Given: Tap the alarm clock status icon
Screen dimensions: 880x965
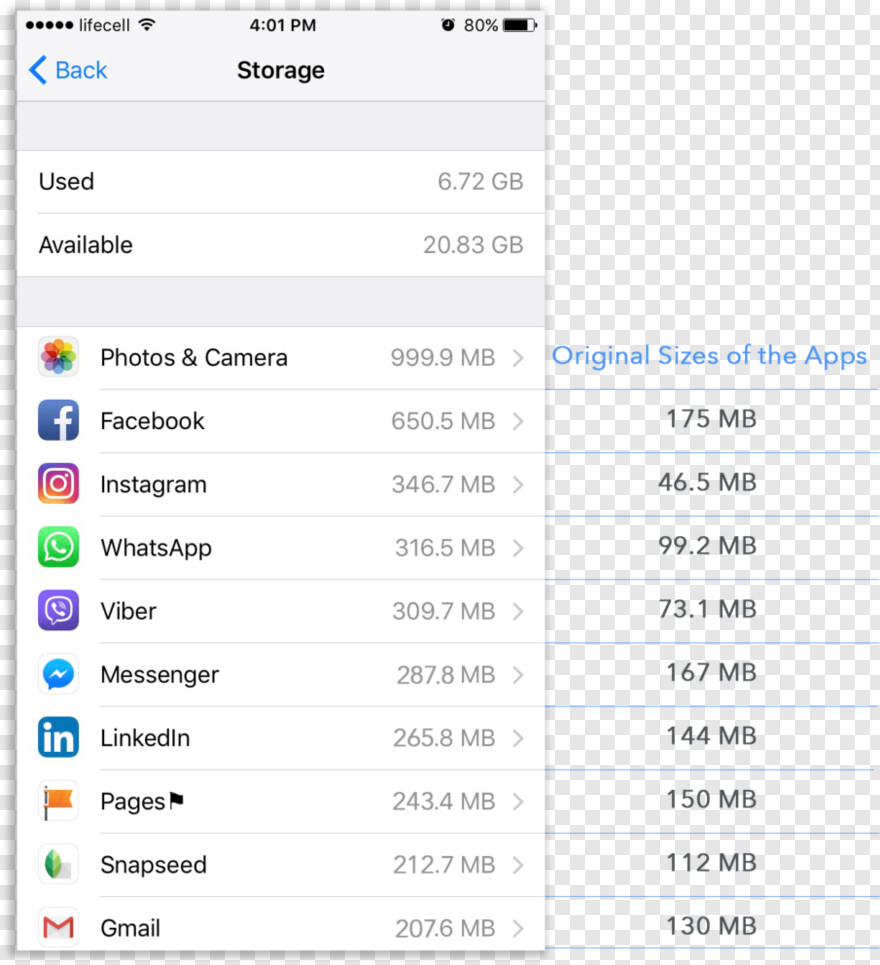Looking at the screenshot, I should click(448, 25).
